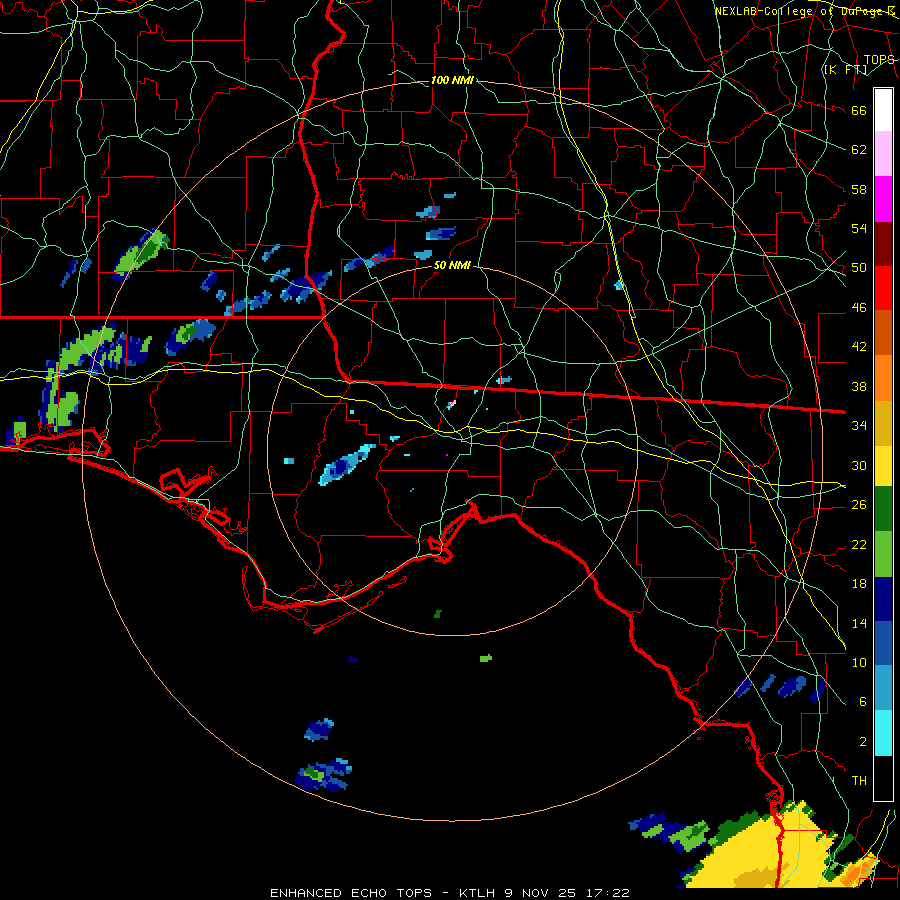Pick the light blue legend swatch
Screen dimensions: 900x900
pyautogui.click(x=883, y=688)
